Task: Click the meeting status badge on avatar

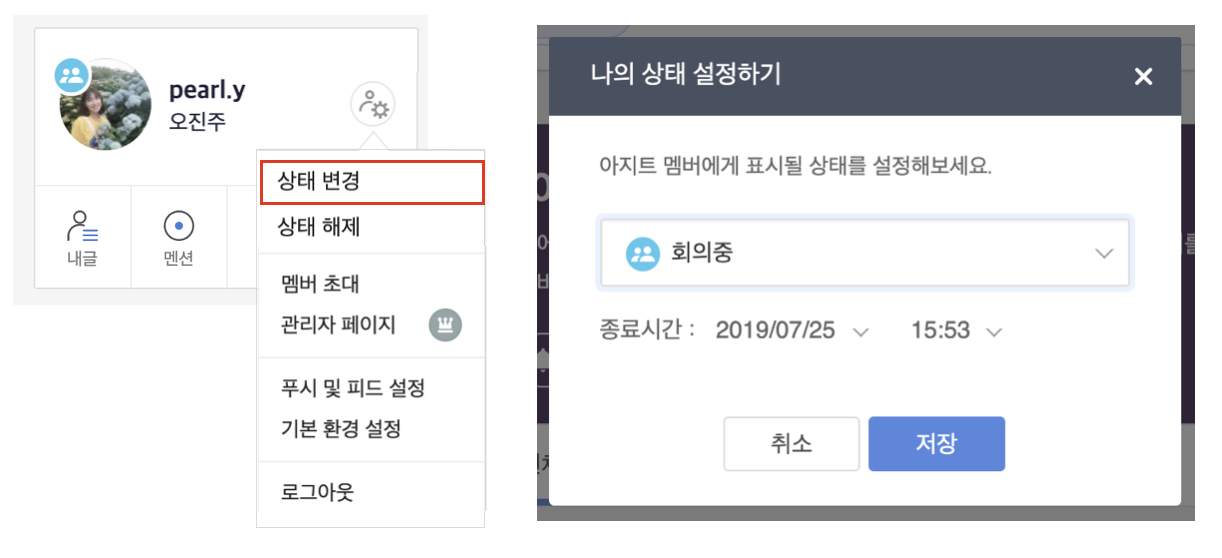Action: pos(72,76)
